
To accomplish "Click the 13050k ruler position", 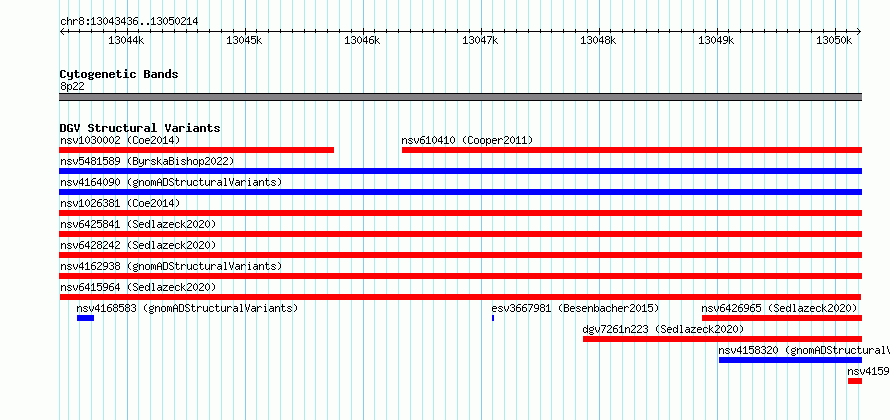I will click(835, 40).
